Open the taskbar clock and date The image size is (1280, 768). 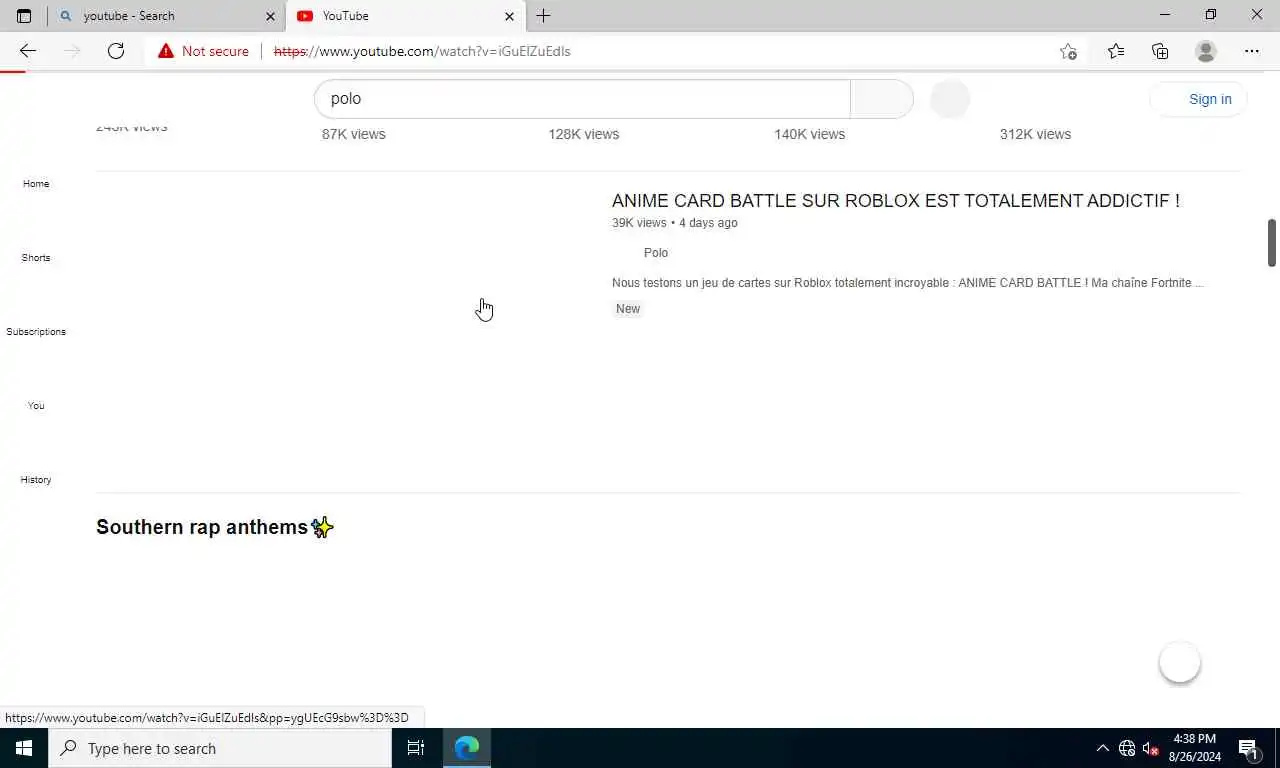(x=1195, y=748)
